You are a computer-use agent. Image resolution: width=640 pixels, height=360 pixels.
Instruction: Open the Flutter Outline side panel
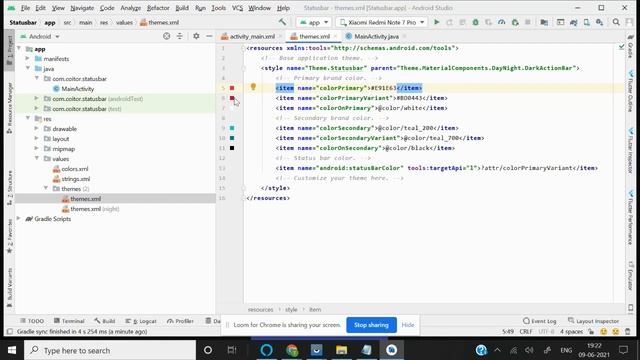pos(631,91)
